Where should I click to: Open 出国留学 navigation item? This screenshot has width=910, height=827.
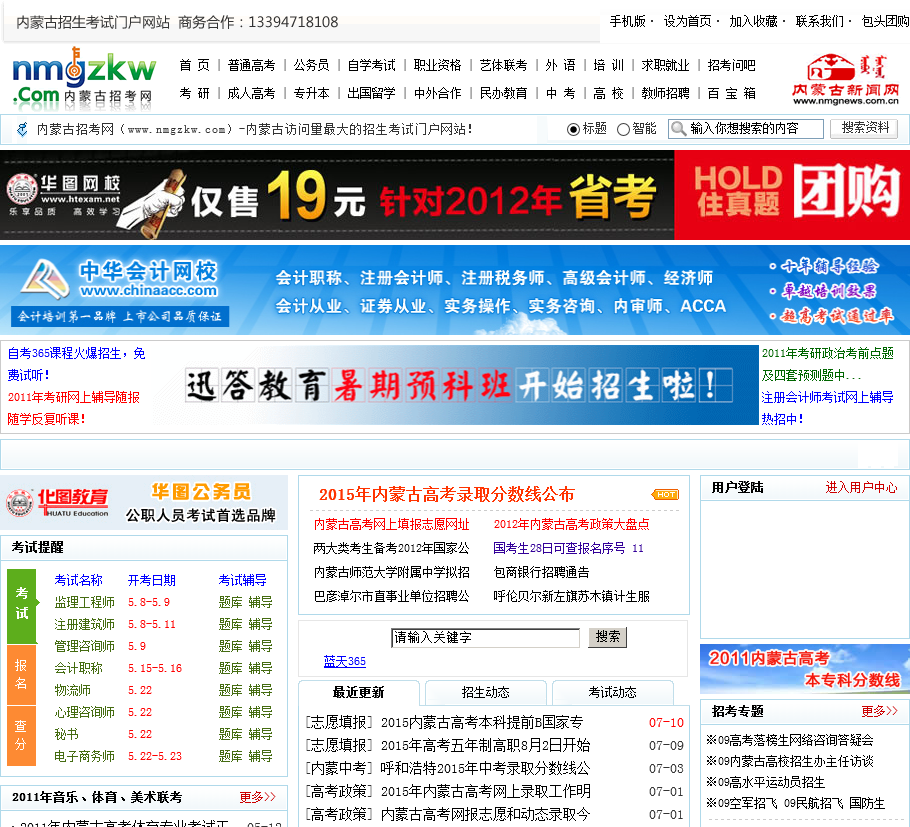(x=371, y=93)
